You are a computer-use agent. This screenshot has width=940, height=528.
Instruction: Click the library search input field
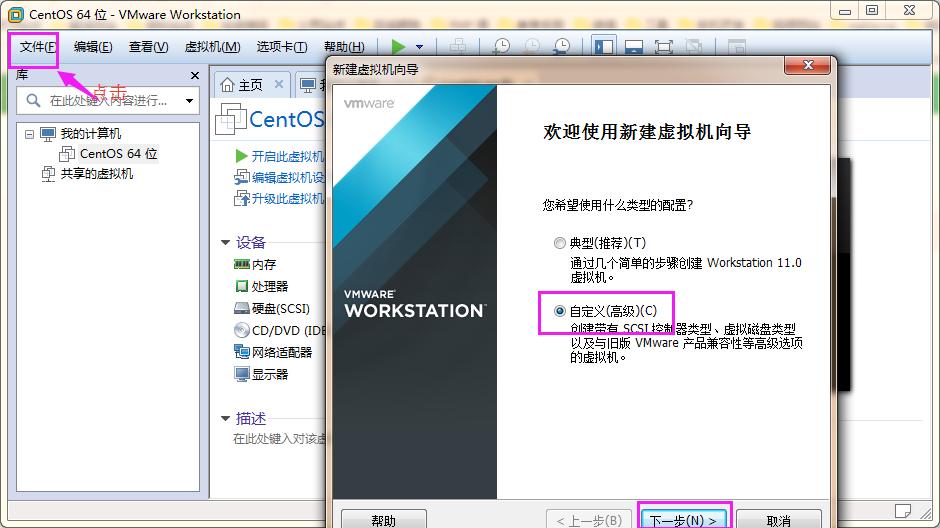[110, 101]
